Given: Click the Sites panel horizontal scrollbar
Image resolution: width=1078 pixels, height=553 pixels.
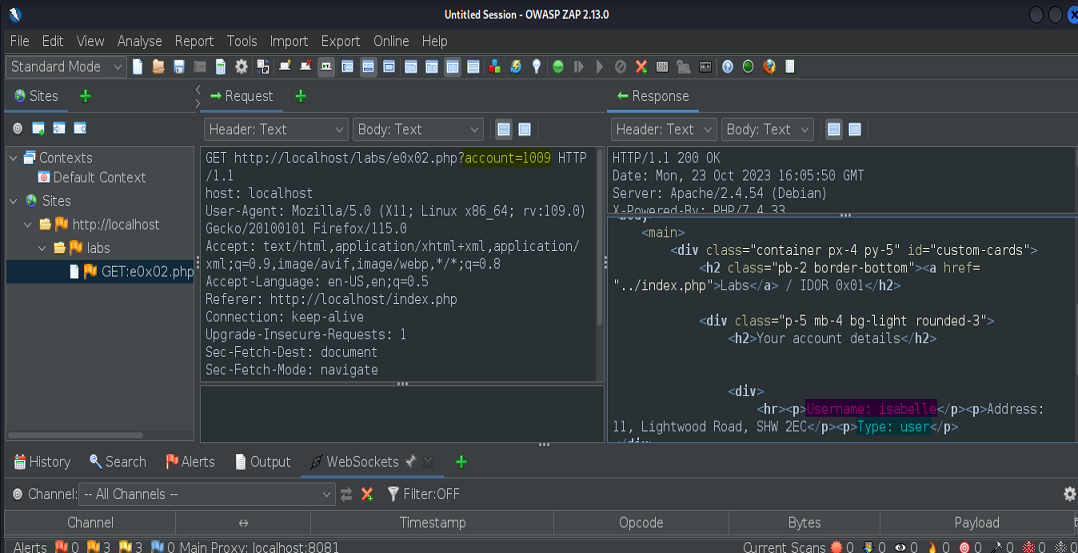Looking at the screenshot, I should 77,435.
